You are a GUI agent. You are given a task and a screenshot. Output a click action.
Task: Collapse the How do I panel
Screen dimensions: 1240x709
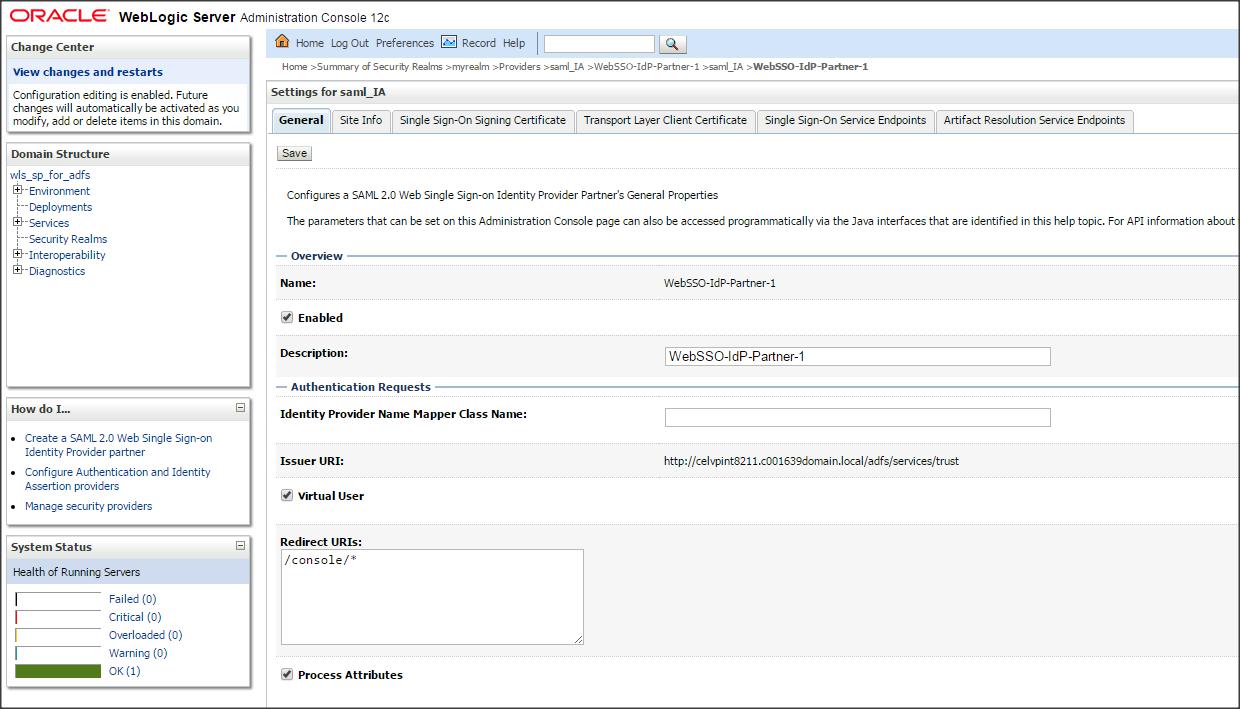pos(240,408)
